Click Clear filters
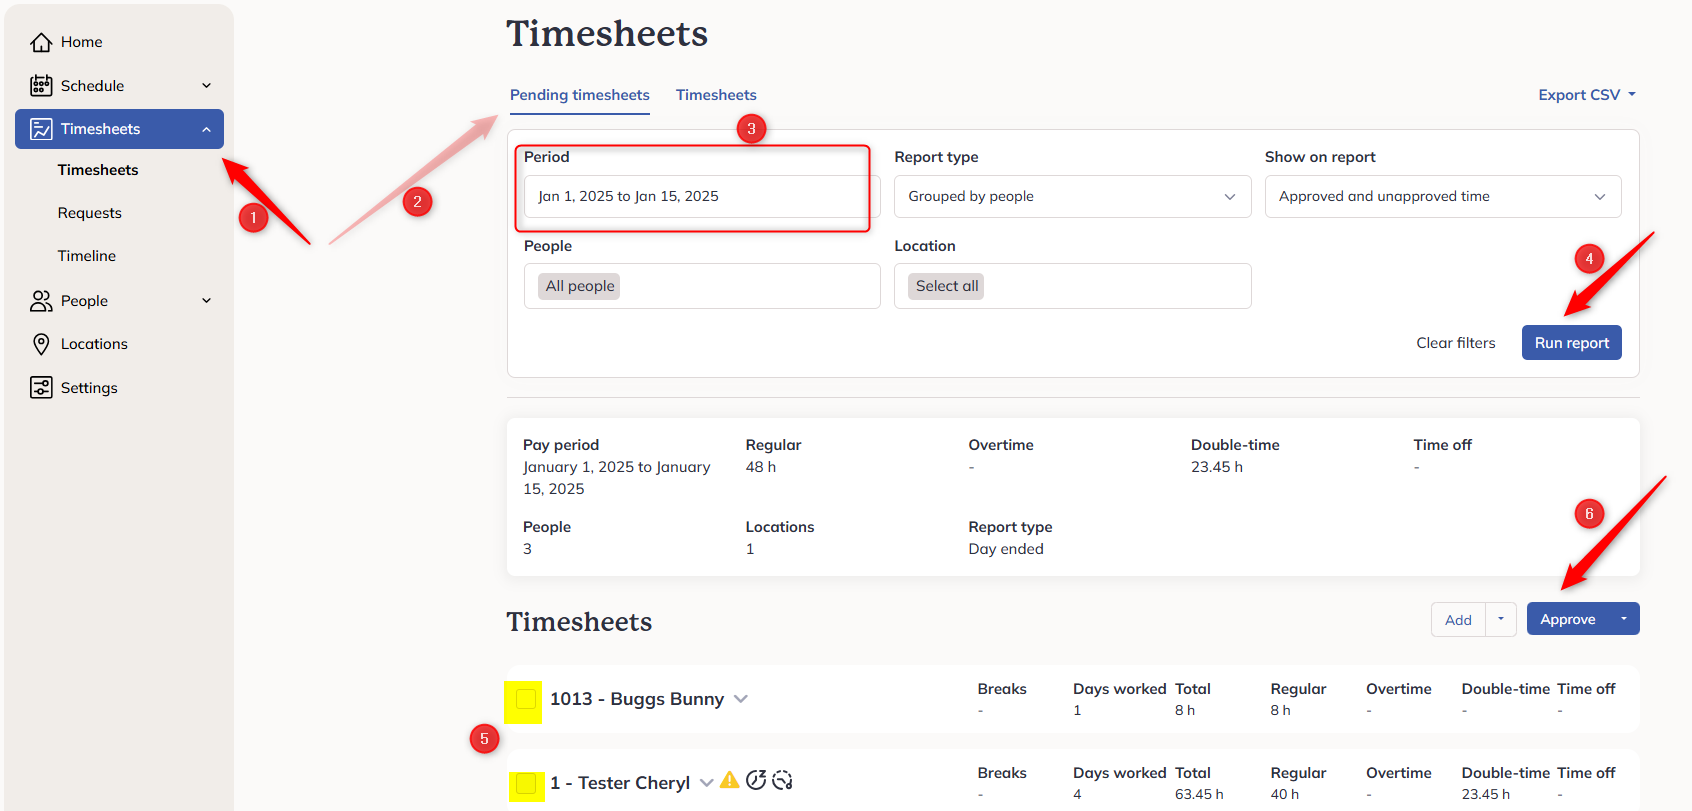This screenshot has height=811, width=1692. 1456,343
